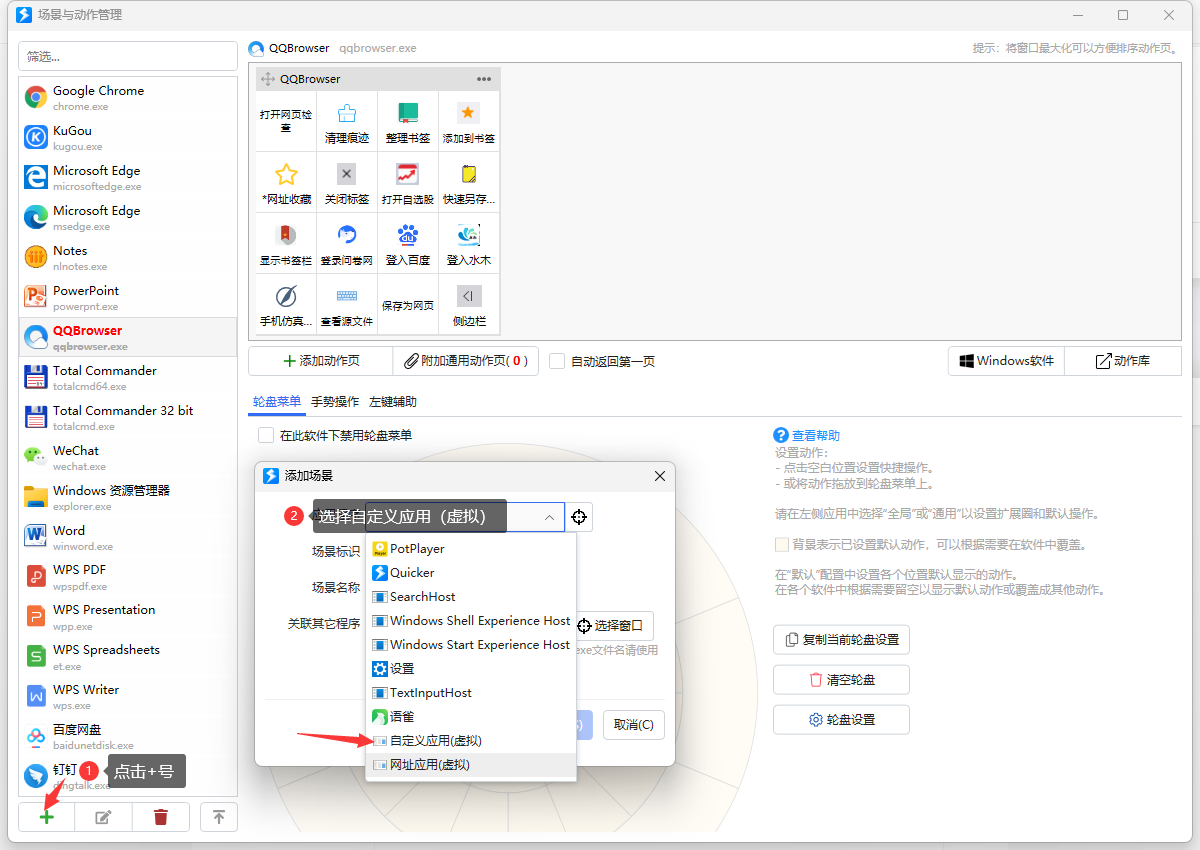Click the edit scene pencil icon
Screen dimensions: 1200x850
103,817
